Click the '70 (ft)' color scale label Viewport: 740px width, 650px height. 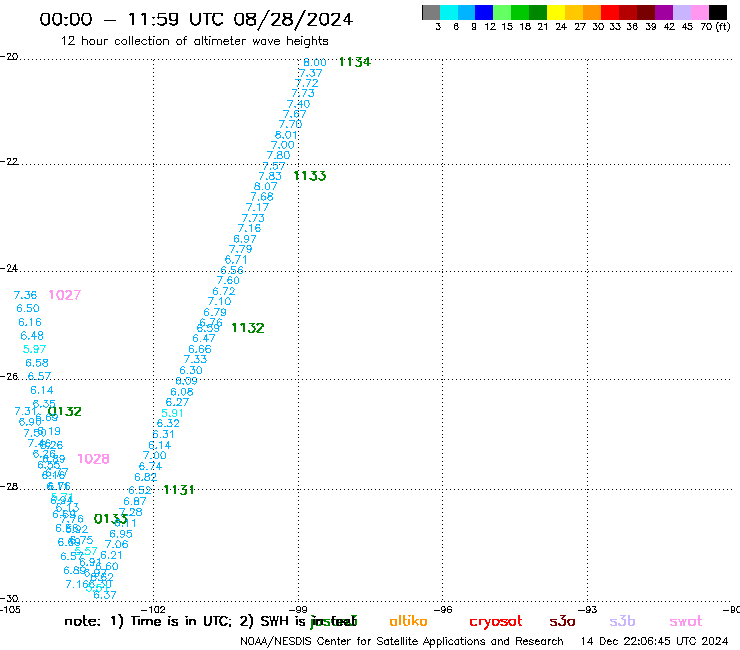(x=715, y=27)
